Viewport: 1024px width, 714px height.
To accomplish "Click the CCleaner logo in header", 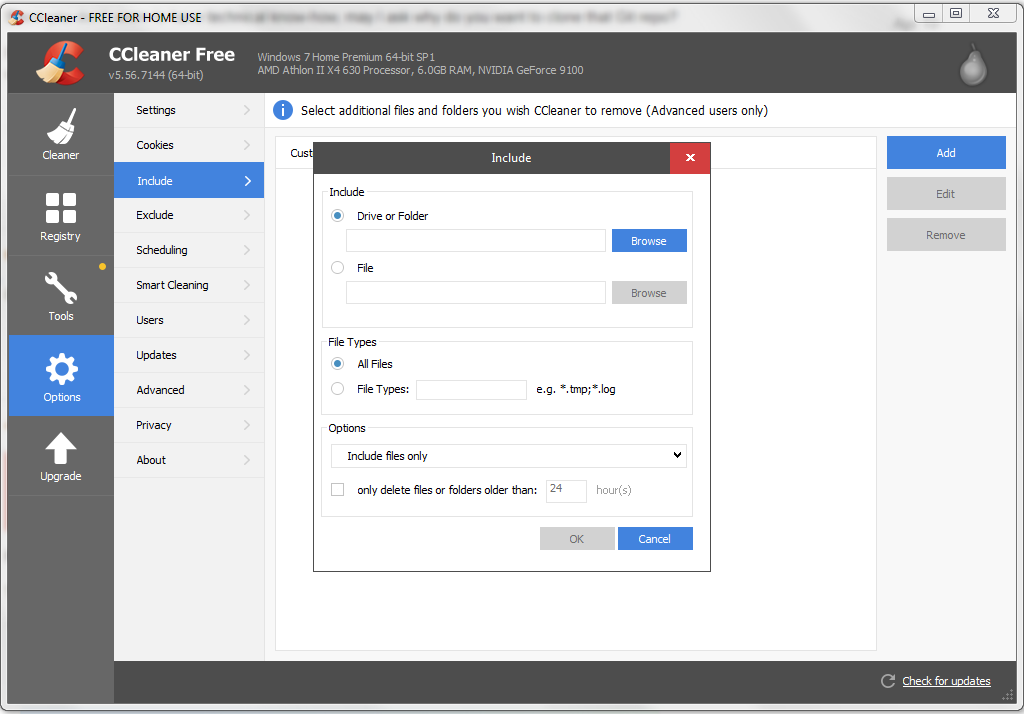I will click(x=60, y=63).
